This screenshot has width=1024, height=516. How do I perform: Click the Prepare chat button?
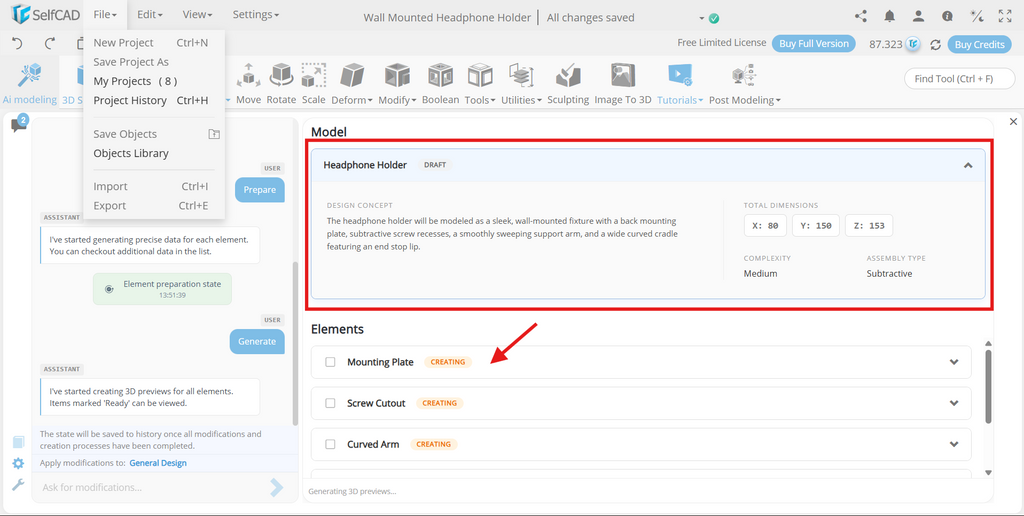pyautogui.click(x=260, y=189)
